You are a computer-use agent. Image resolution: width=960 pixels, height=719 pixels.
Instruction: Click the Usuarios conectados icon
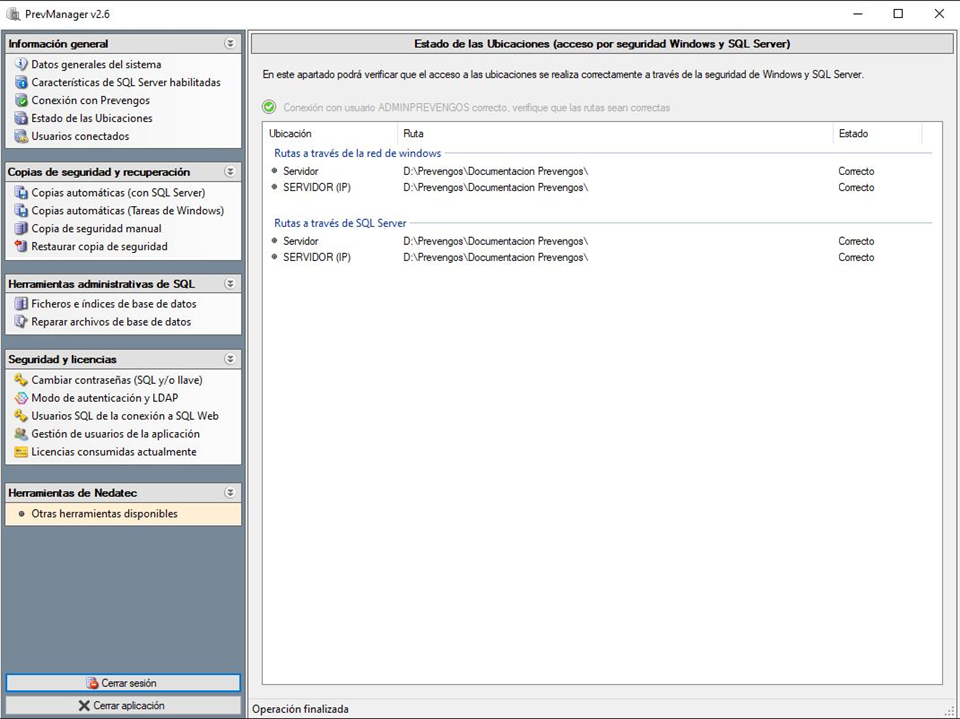[x=21, y=137]
